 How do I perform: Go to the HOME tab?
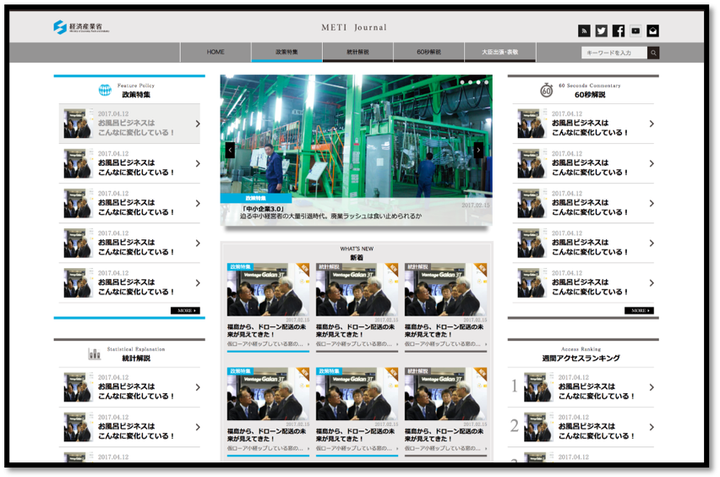[215, 52]
